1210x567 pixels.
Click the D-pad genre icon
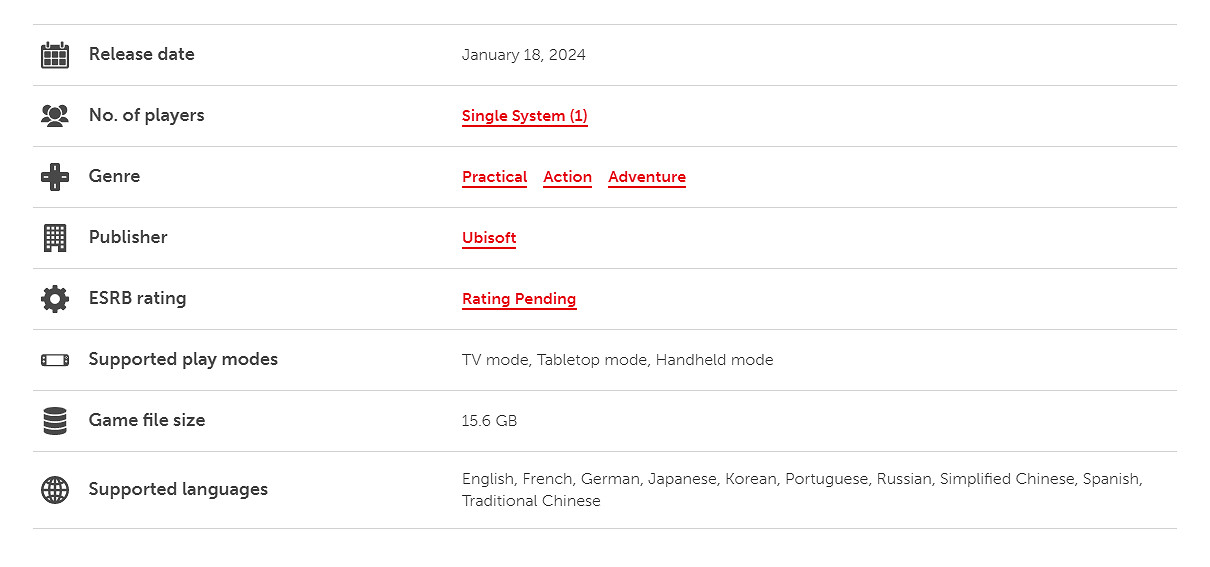55,177
